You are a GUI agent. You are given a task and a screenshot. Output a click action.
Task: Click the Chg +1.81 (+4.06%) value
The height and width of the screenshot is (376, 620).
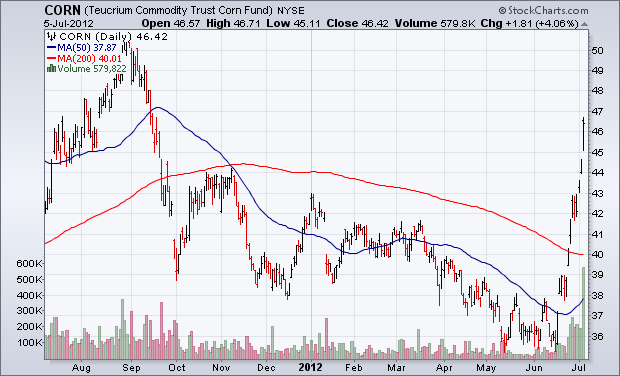point(529,24)
